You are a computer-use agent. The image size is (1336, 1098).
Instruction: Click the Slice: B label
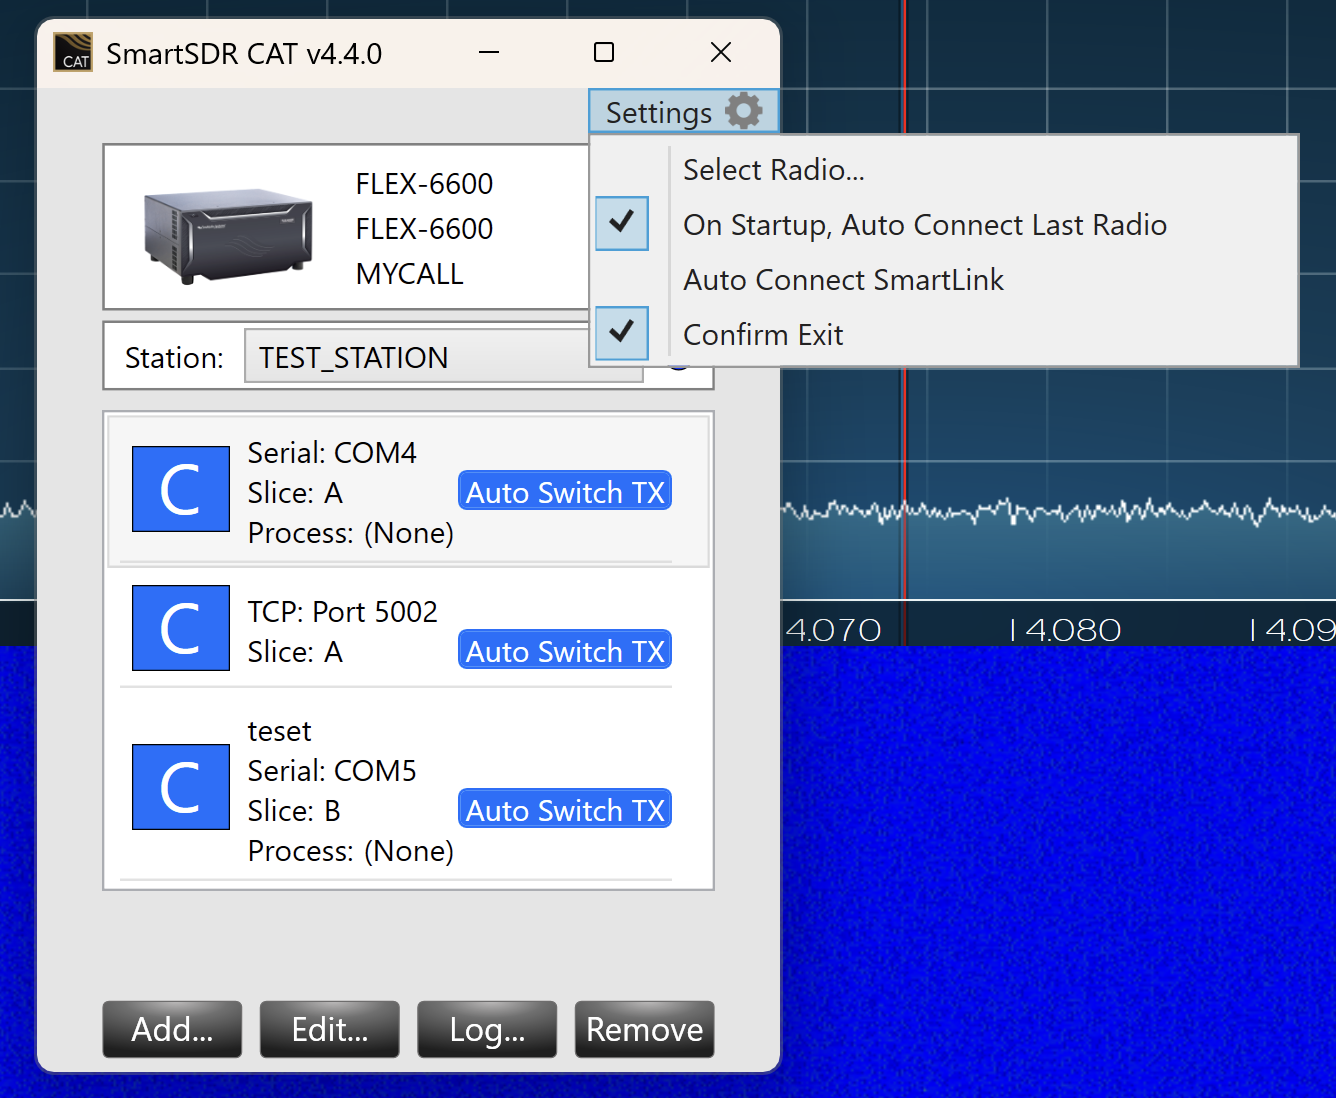pyautogui.click(x=294, y=811)
